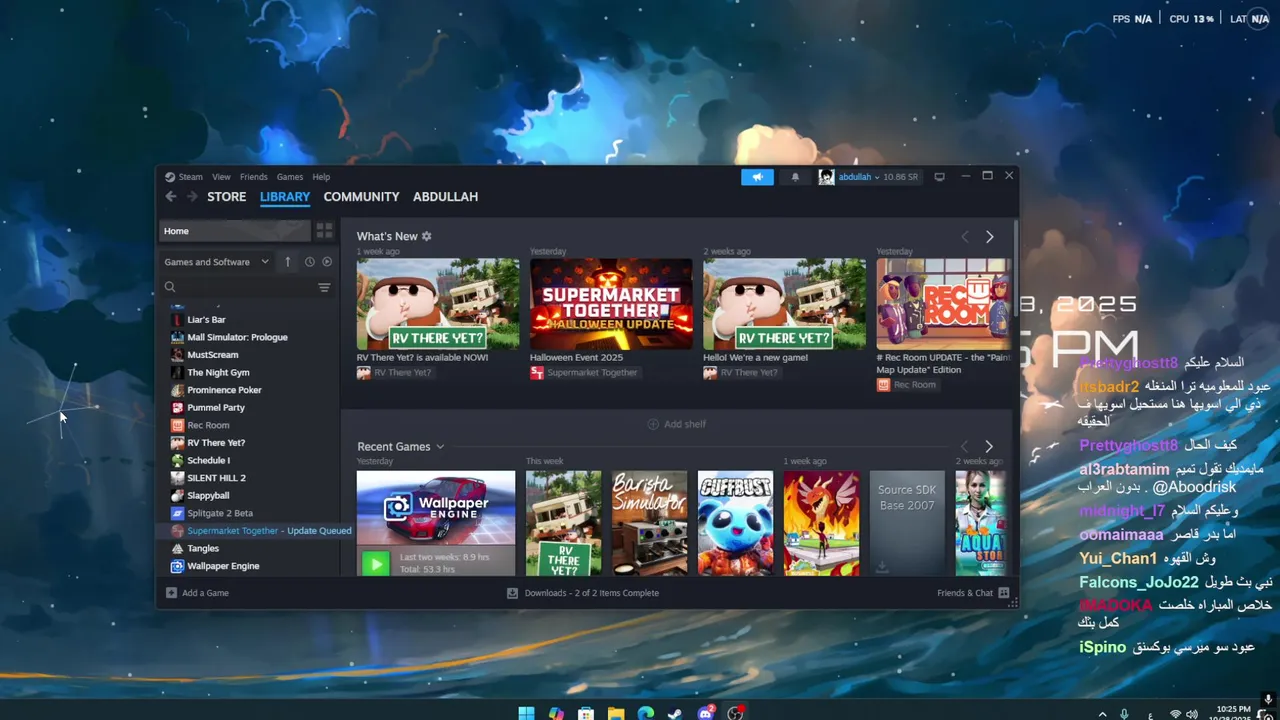Viewport: 1280px width, 720px height.
Task: Open Microsoft Edge from taskbar
Action: 646,713
